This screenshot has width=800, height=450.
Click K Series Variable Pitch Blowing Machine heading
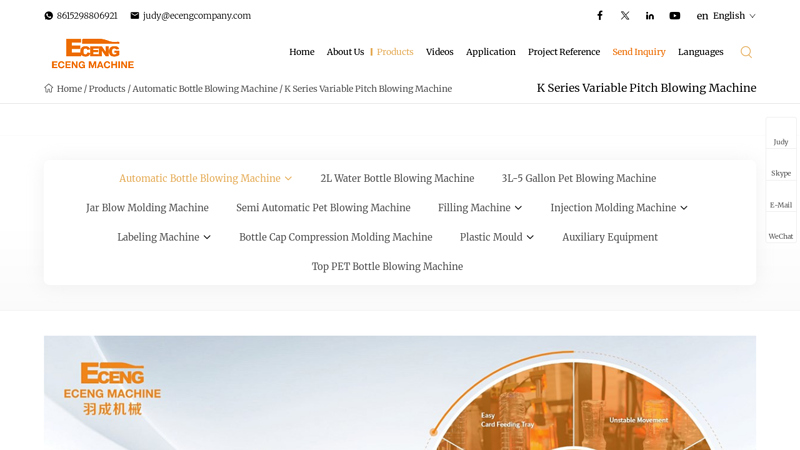coord(646,88)
